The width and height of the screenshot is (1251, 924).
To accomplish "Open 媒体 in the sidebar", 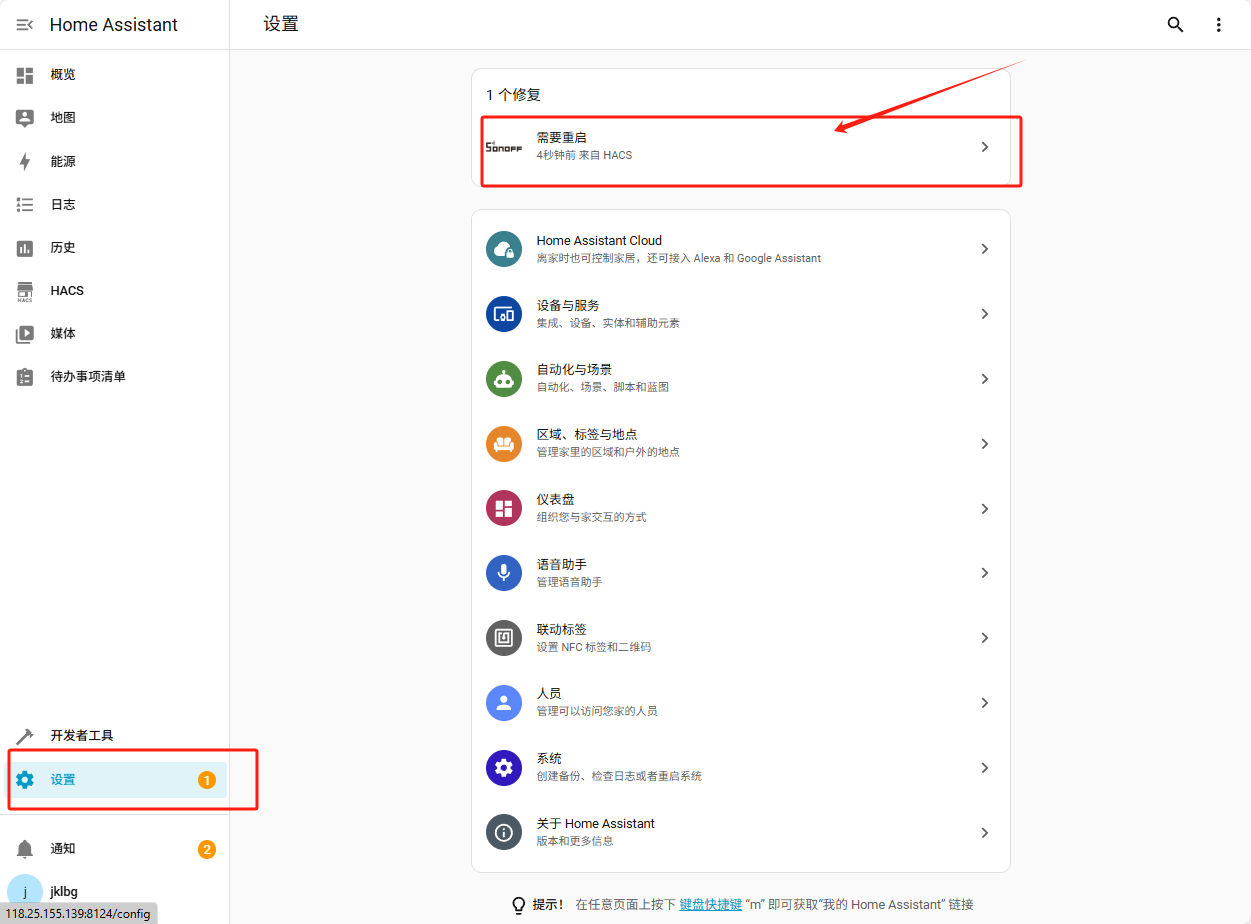I will (x=63, y=334).
